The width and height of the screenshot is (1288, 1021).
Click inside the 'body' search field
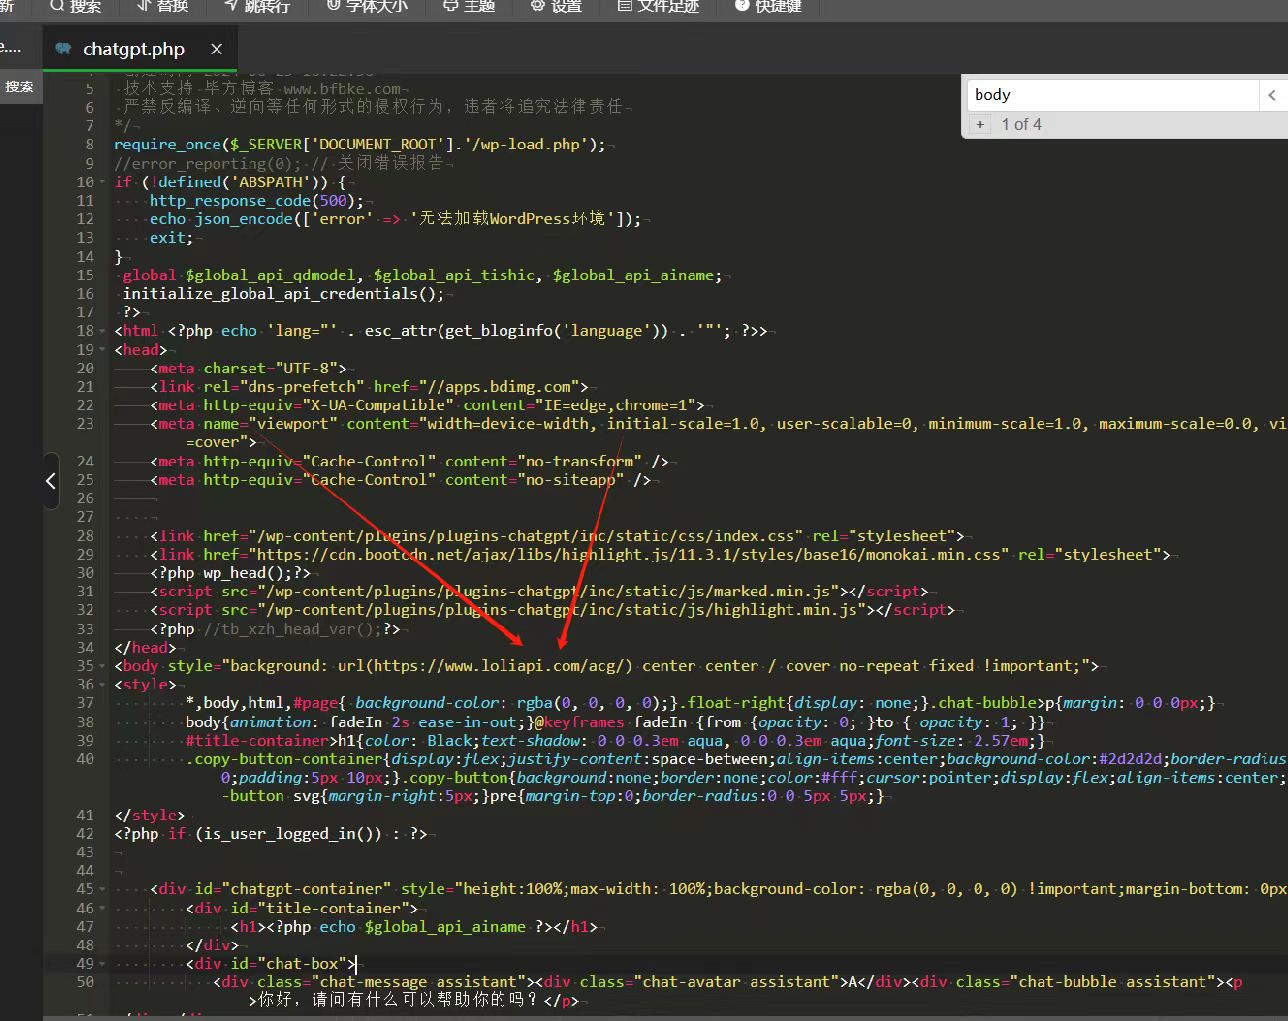pyautogui.click(x=1110, y=95)
